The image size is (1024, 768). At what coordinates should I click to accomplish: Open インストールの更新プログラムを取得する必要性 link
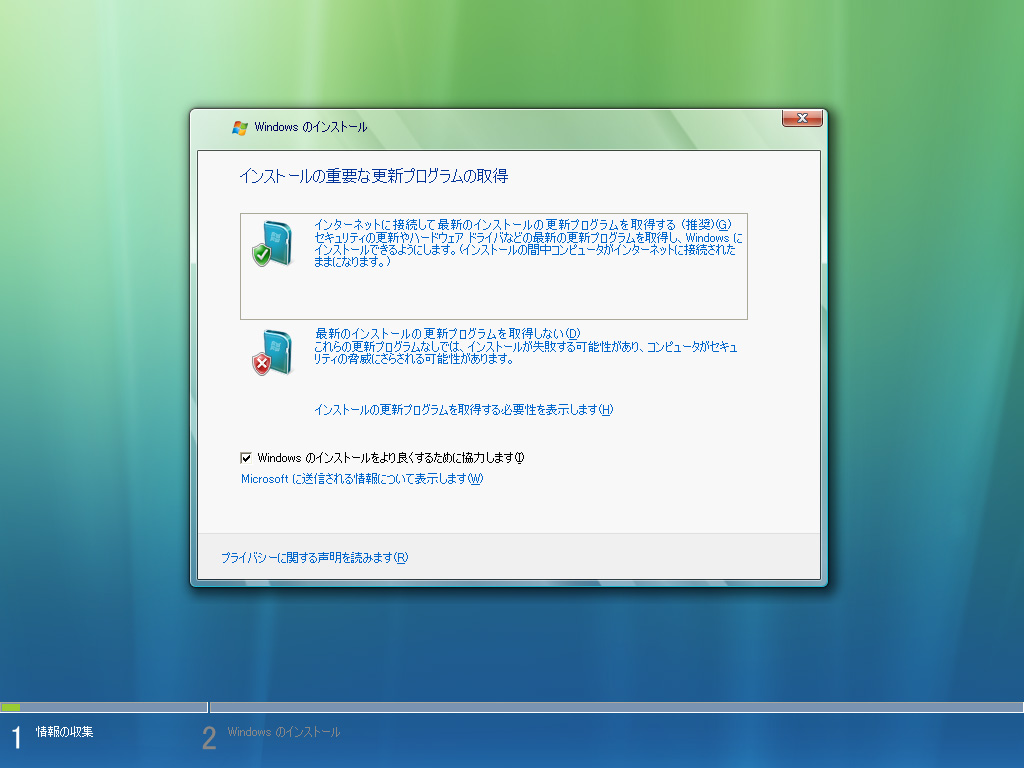pos(464,409)
